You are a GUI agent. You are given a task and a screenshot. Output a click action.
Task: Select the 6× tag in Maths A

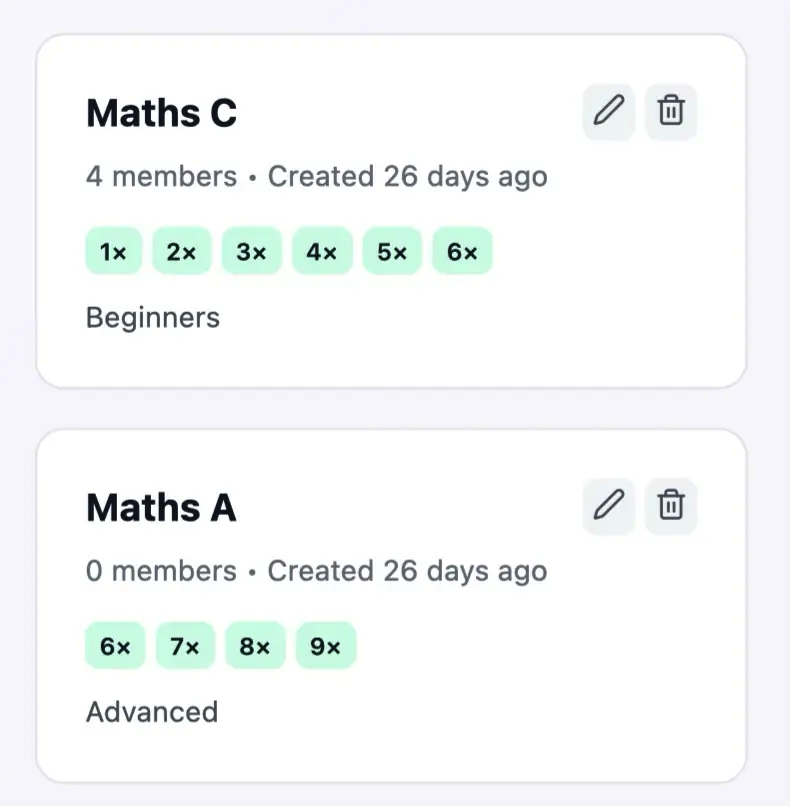click(115, 646)
